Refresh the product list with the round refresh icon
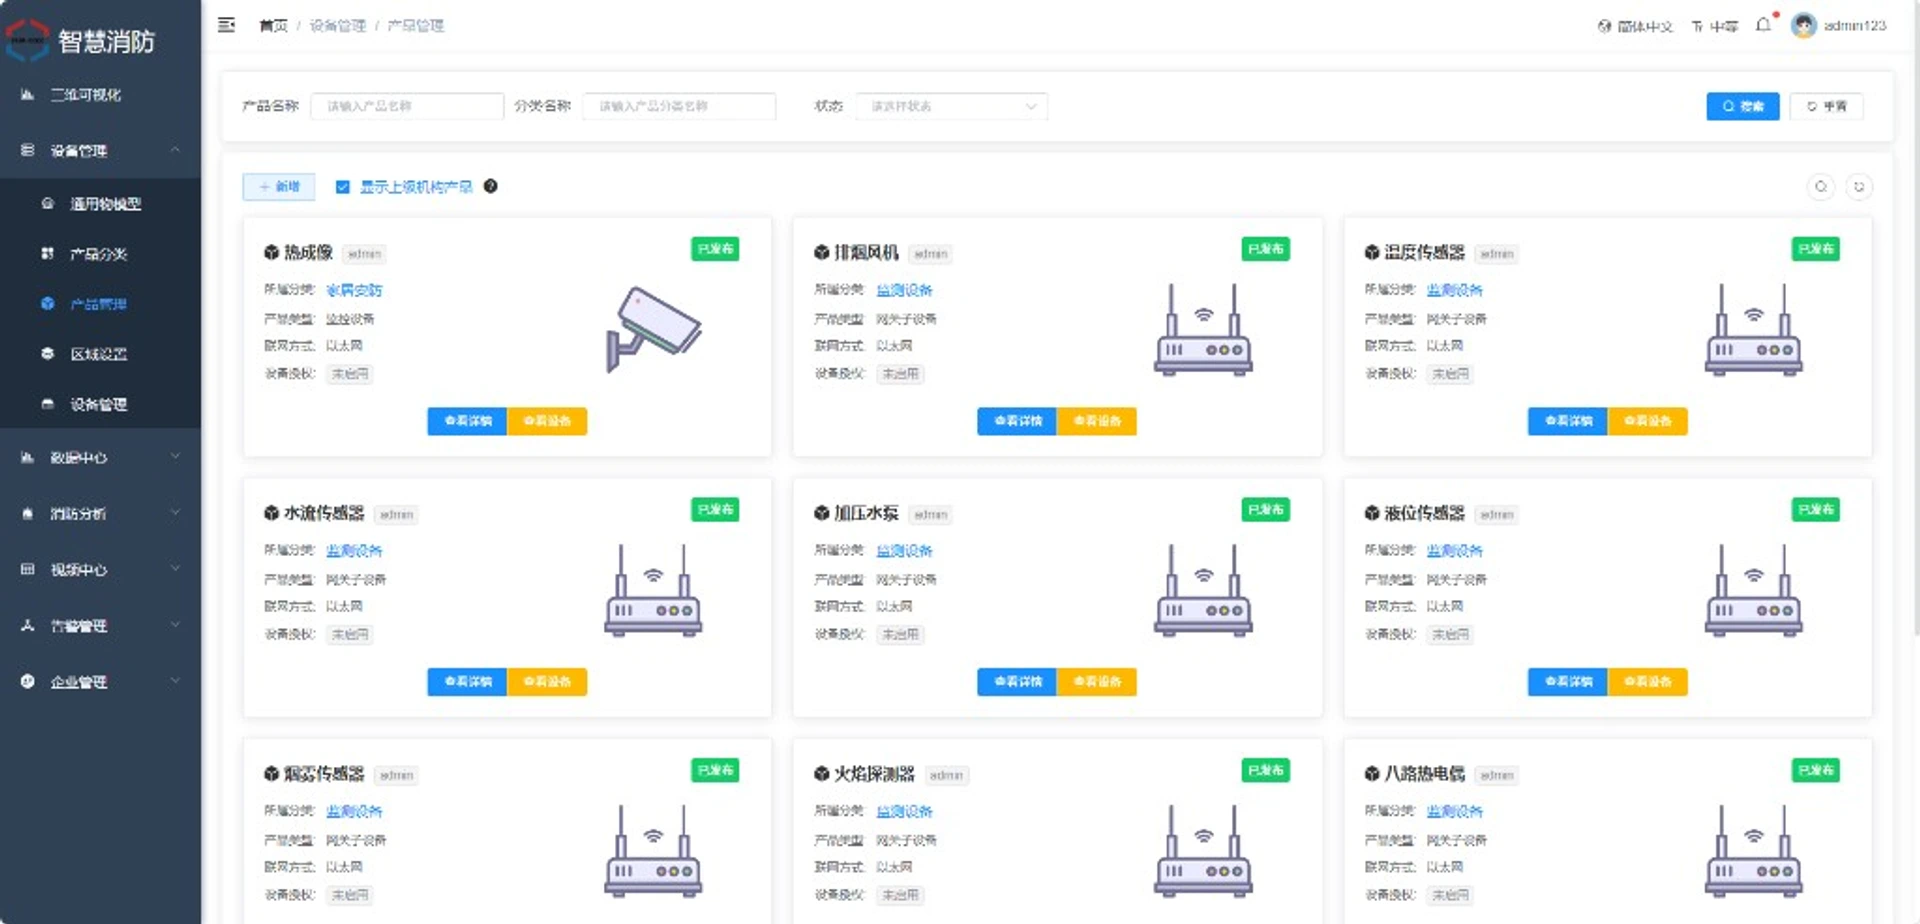The height and width of the screenshot is (924, 1920). click(x=1859, y=186)
